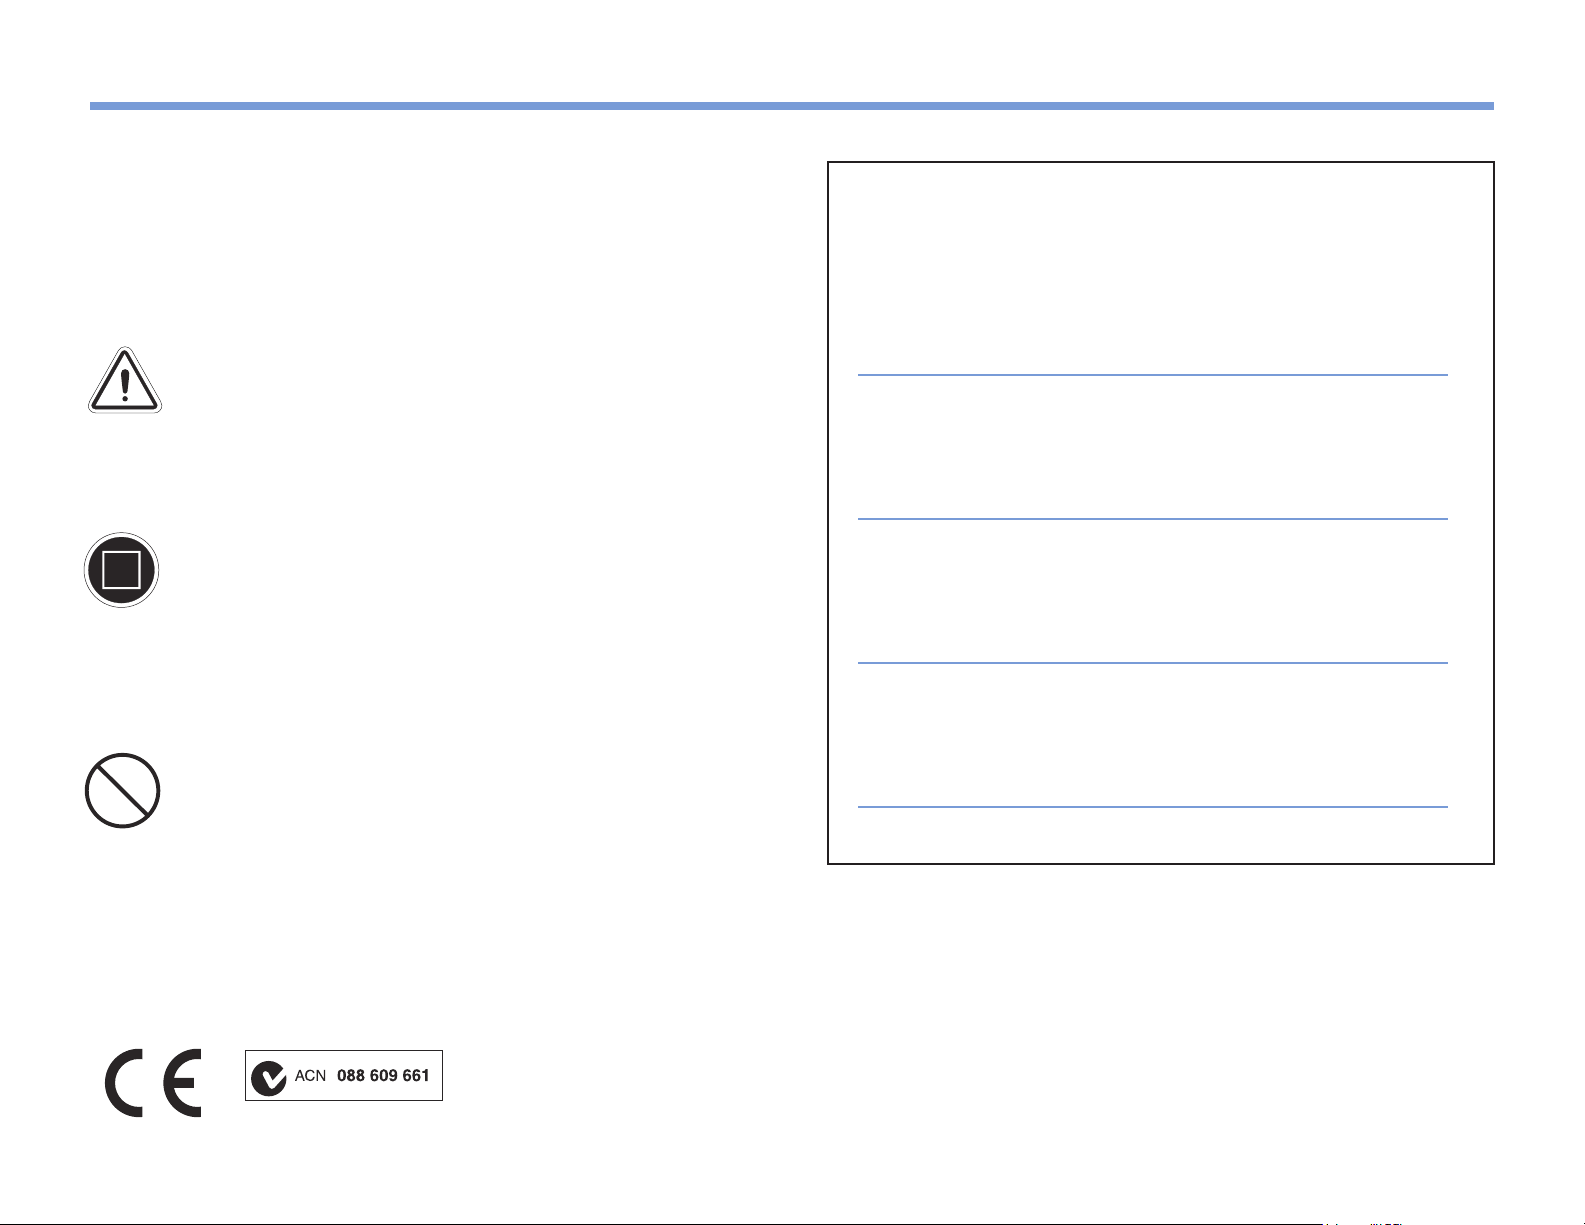Click the 'ACN' label text
Viewport: 1585px width, 1225px height.
pos(310,1077)
